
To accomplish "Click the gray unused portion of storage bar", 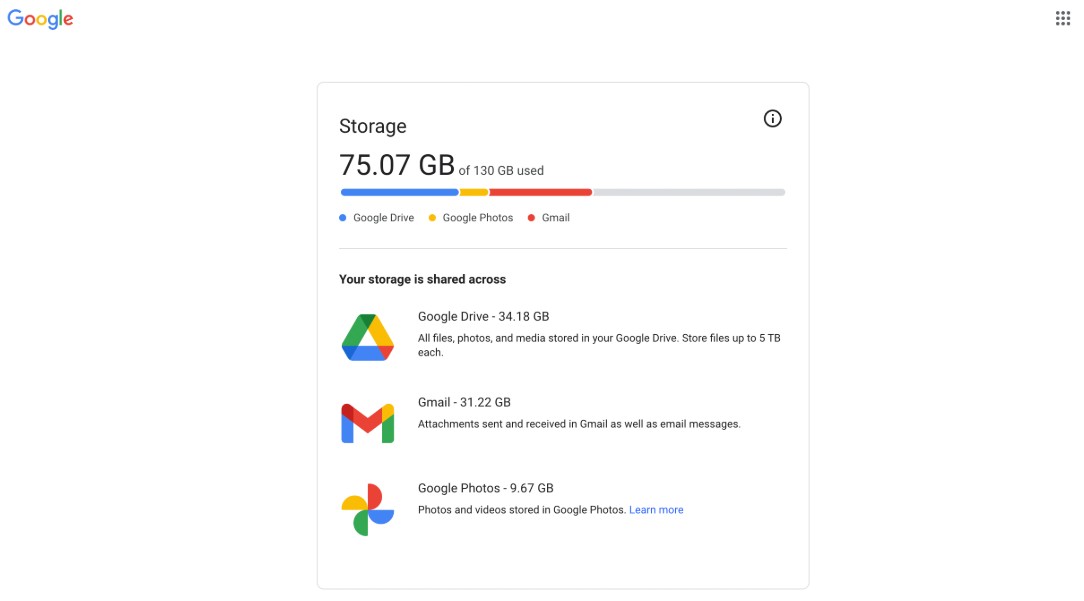I will point(689,192).
